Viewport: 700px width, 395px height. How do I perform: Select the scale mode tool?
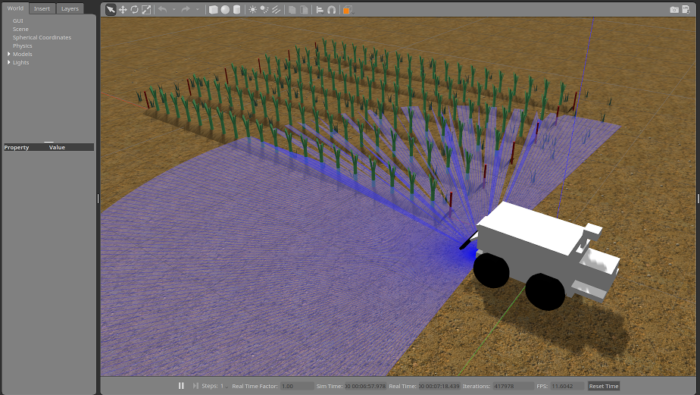point(146,9)
